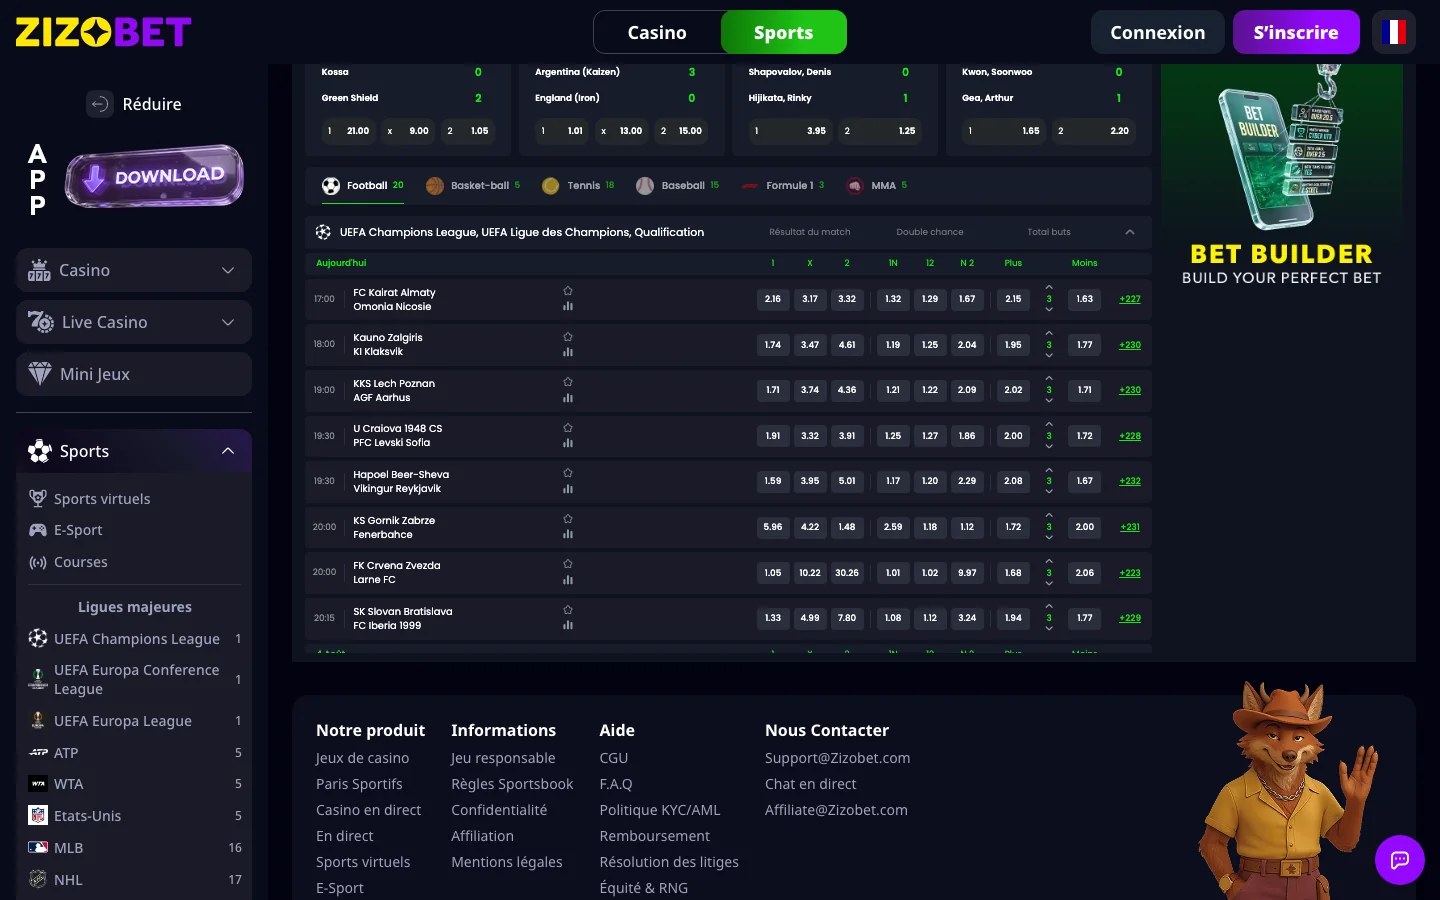Decrease total goals line for Lech Poznan match

point(1049,400)
